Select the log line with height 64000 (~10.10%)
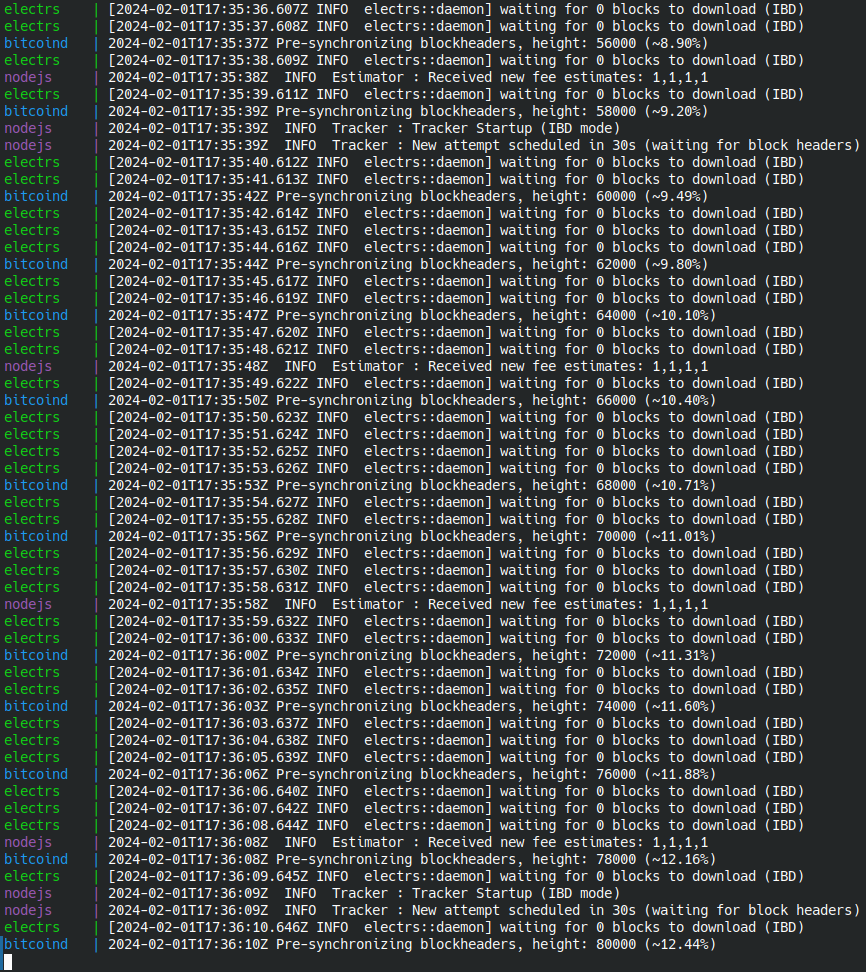866x972 pixels. (360, 315)
